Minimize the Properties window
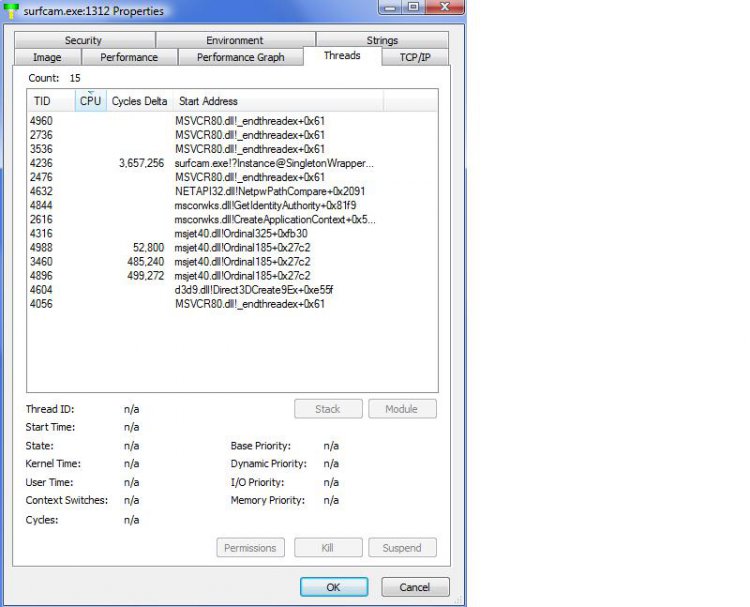The height and width of the screenshot is (607, 750). click(390, 7)
